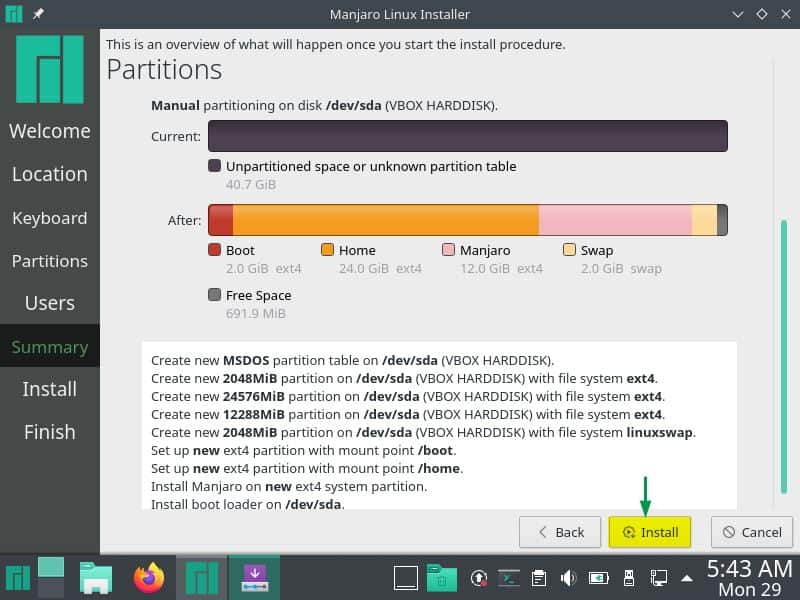Select the Users step in sidebar
This screenshot has width=800, height=600.
click(x=49, y=303)
